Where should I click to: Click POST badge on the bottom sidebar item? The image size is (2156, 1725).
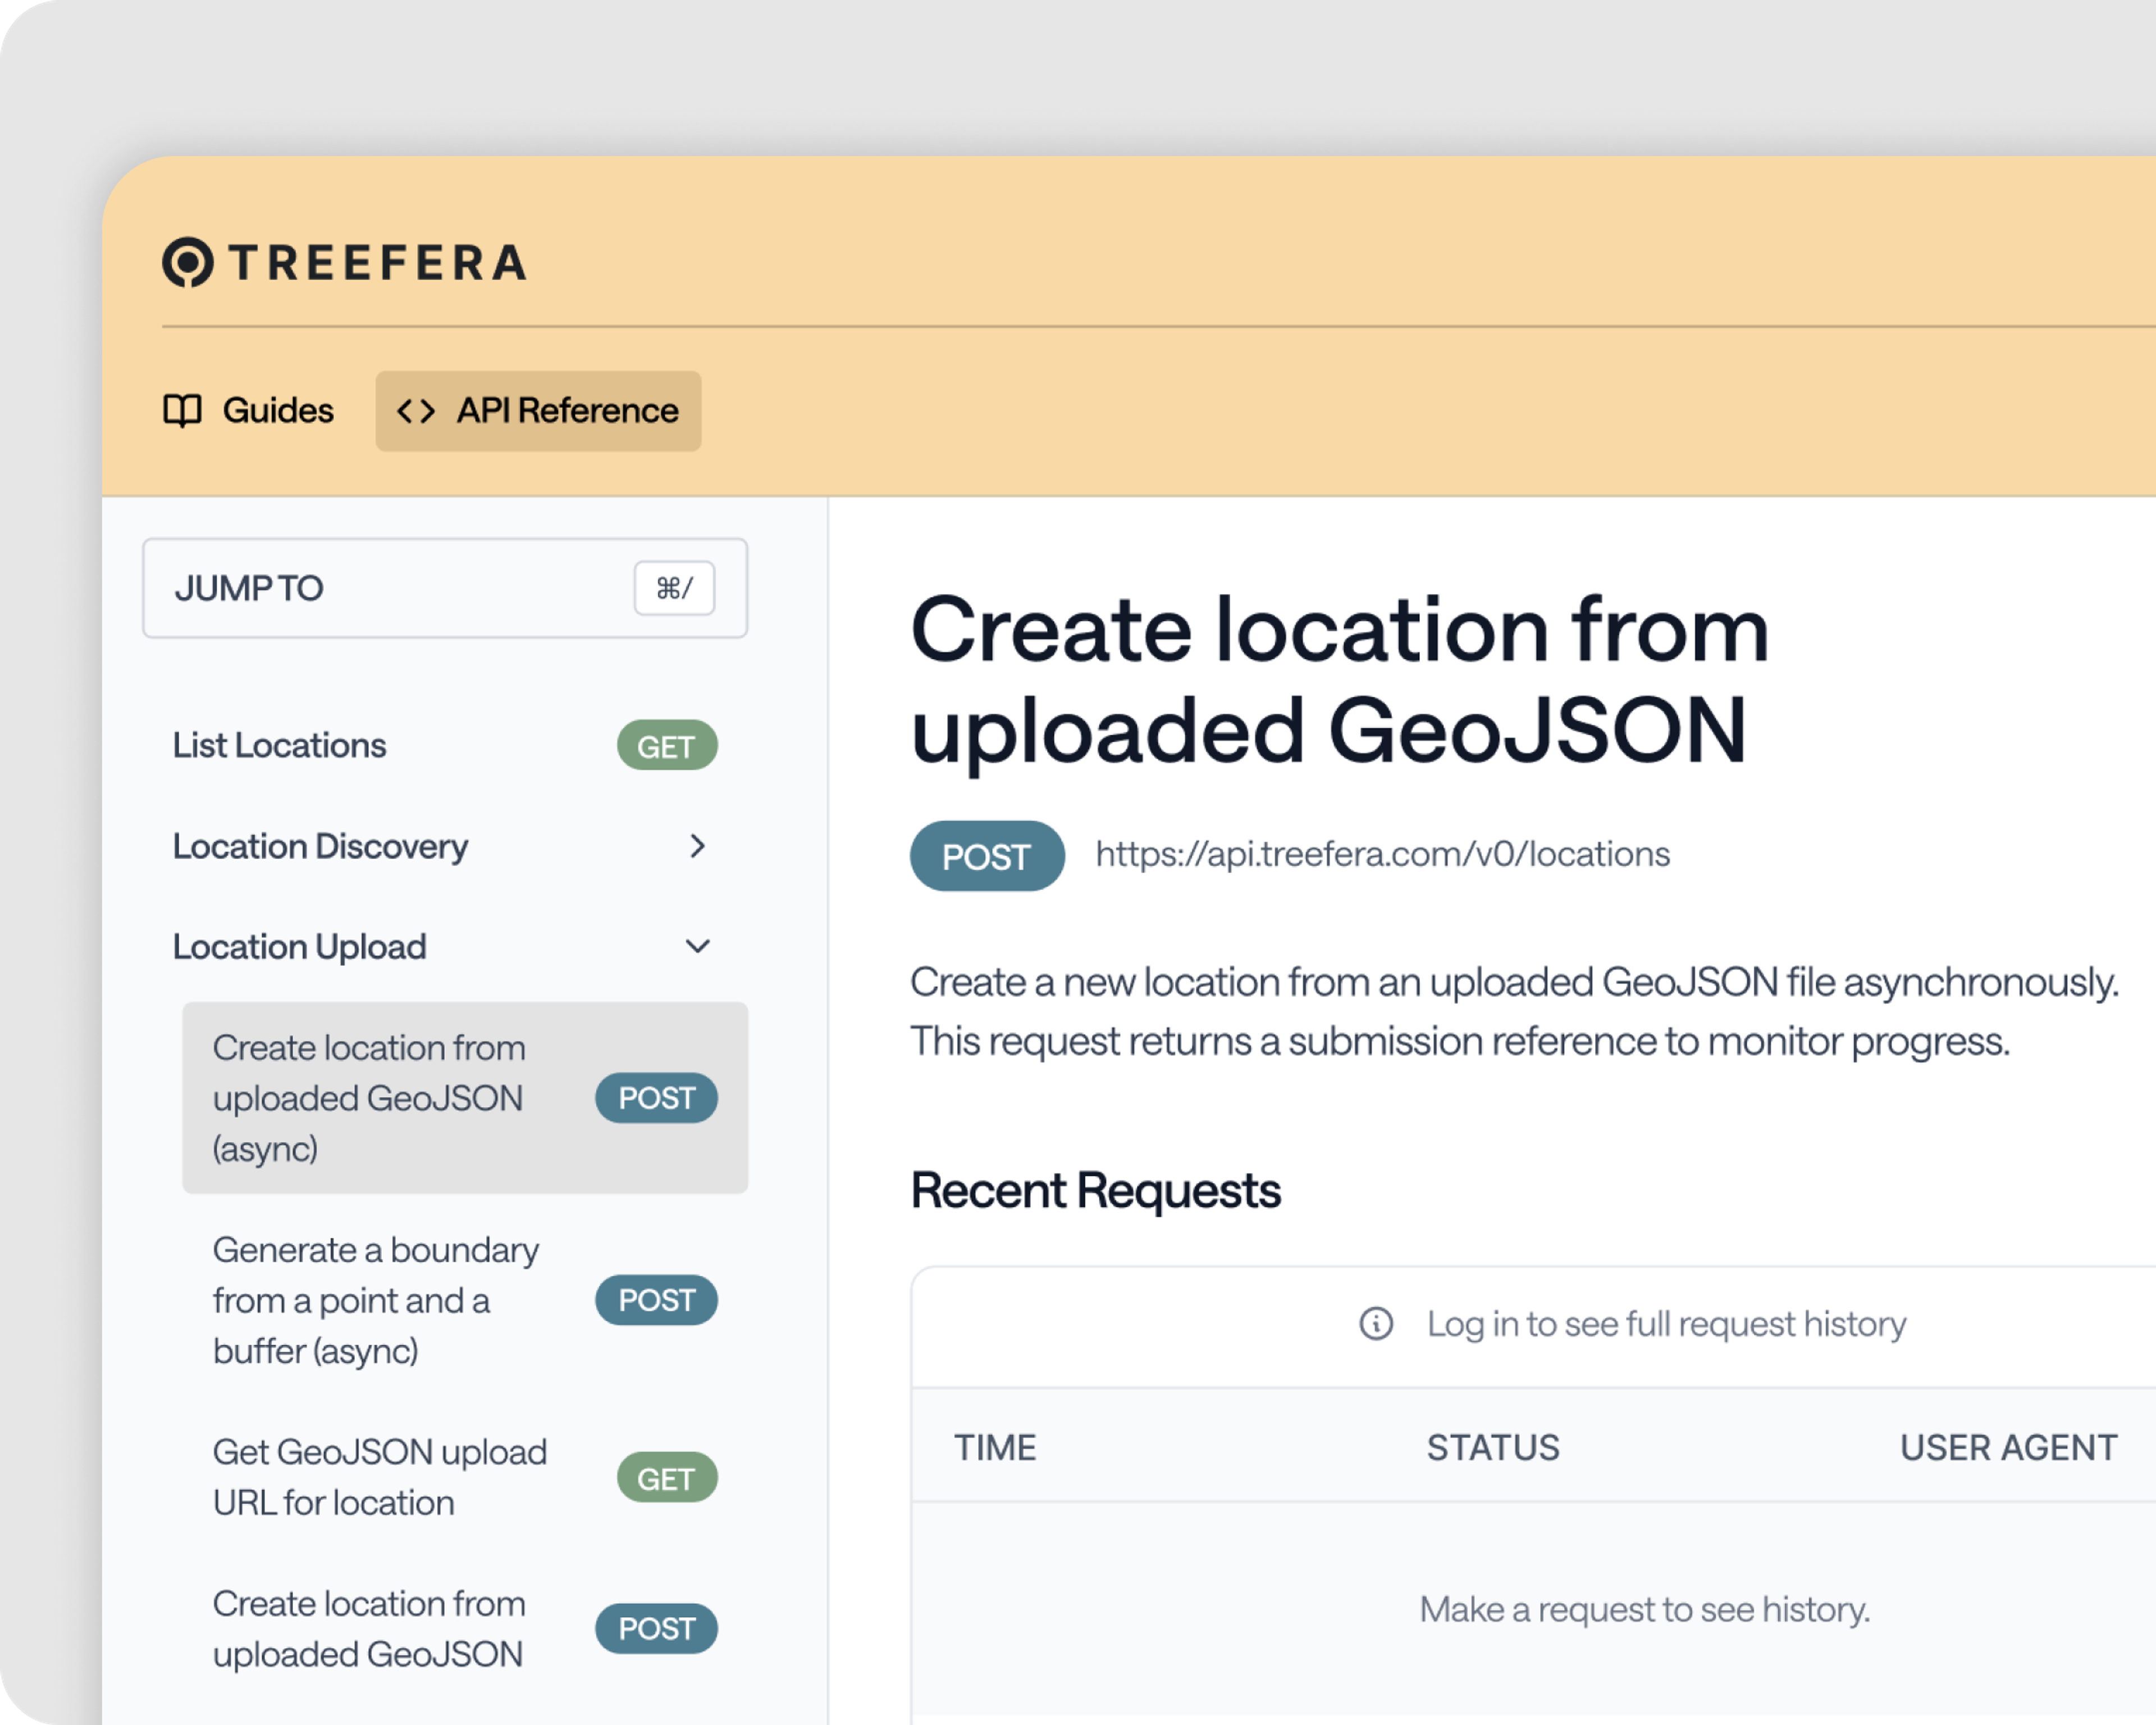point(656,1629)
